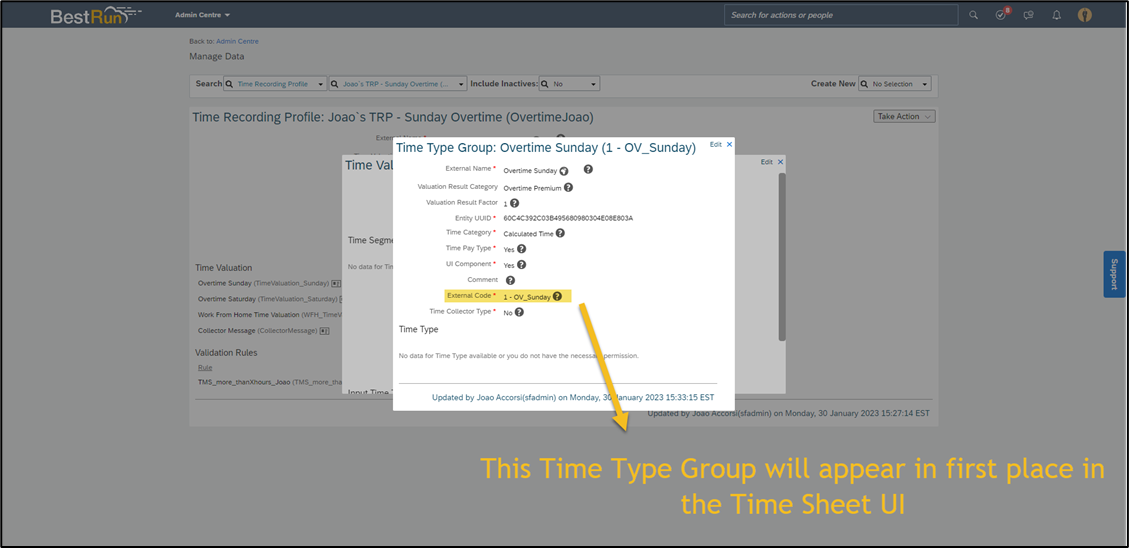Open details icon for Collector Message
Image resolution: width=1129 pixels, height=548 pixels.
324,331
